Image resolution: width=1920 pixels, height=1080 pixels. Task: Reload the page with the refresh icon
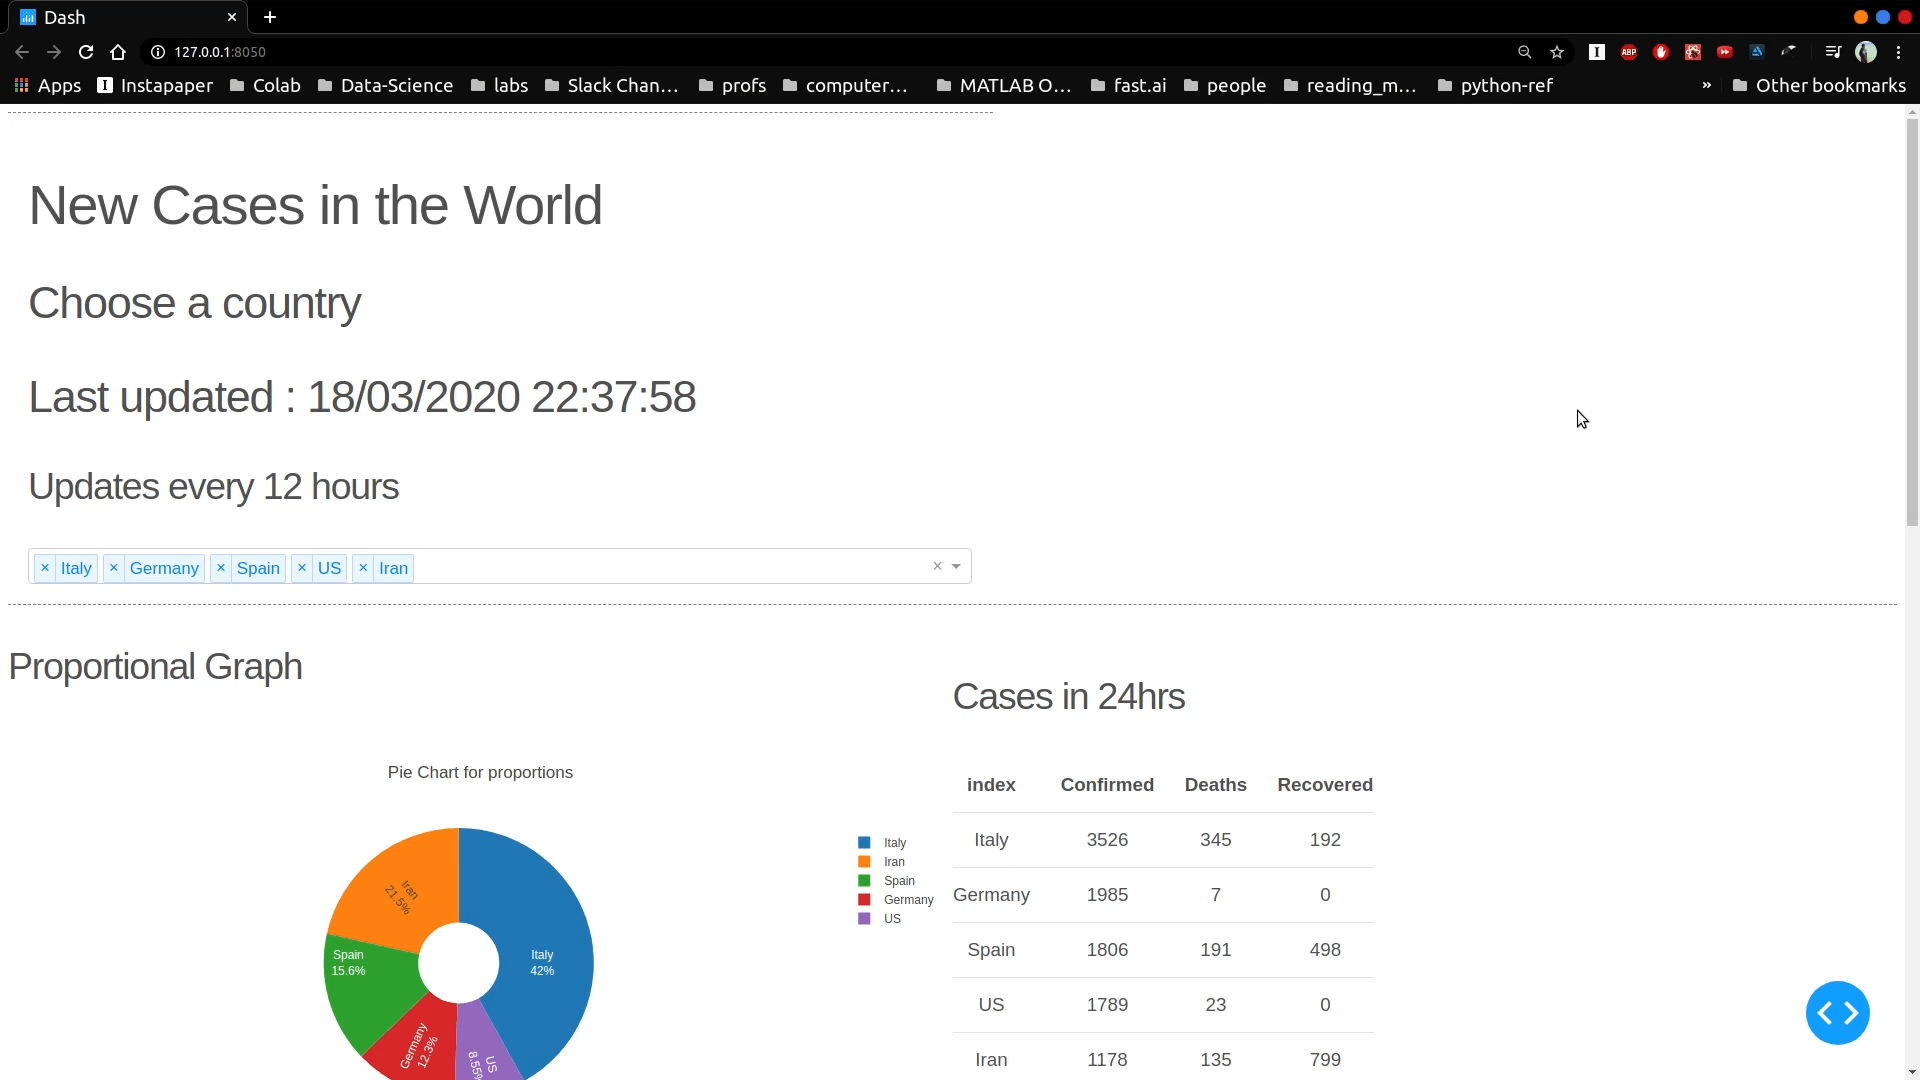pyautogui.click(x=86, y=52)
